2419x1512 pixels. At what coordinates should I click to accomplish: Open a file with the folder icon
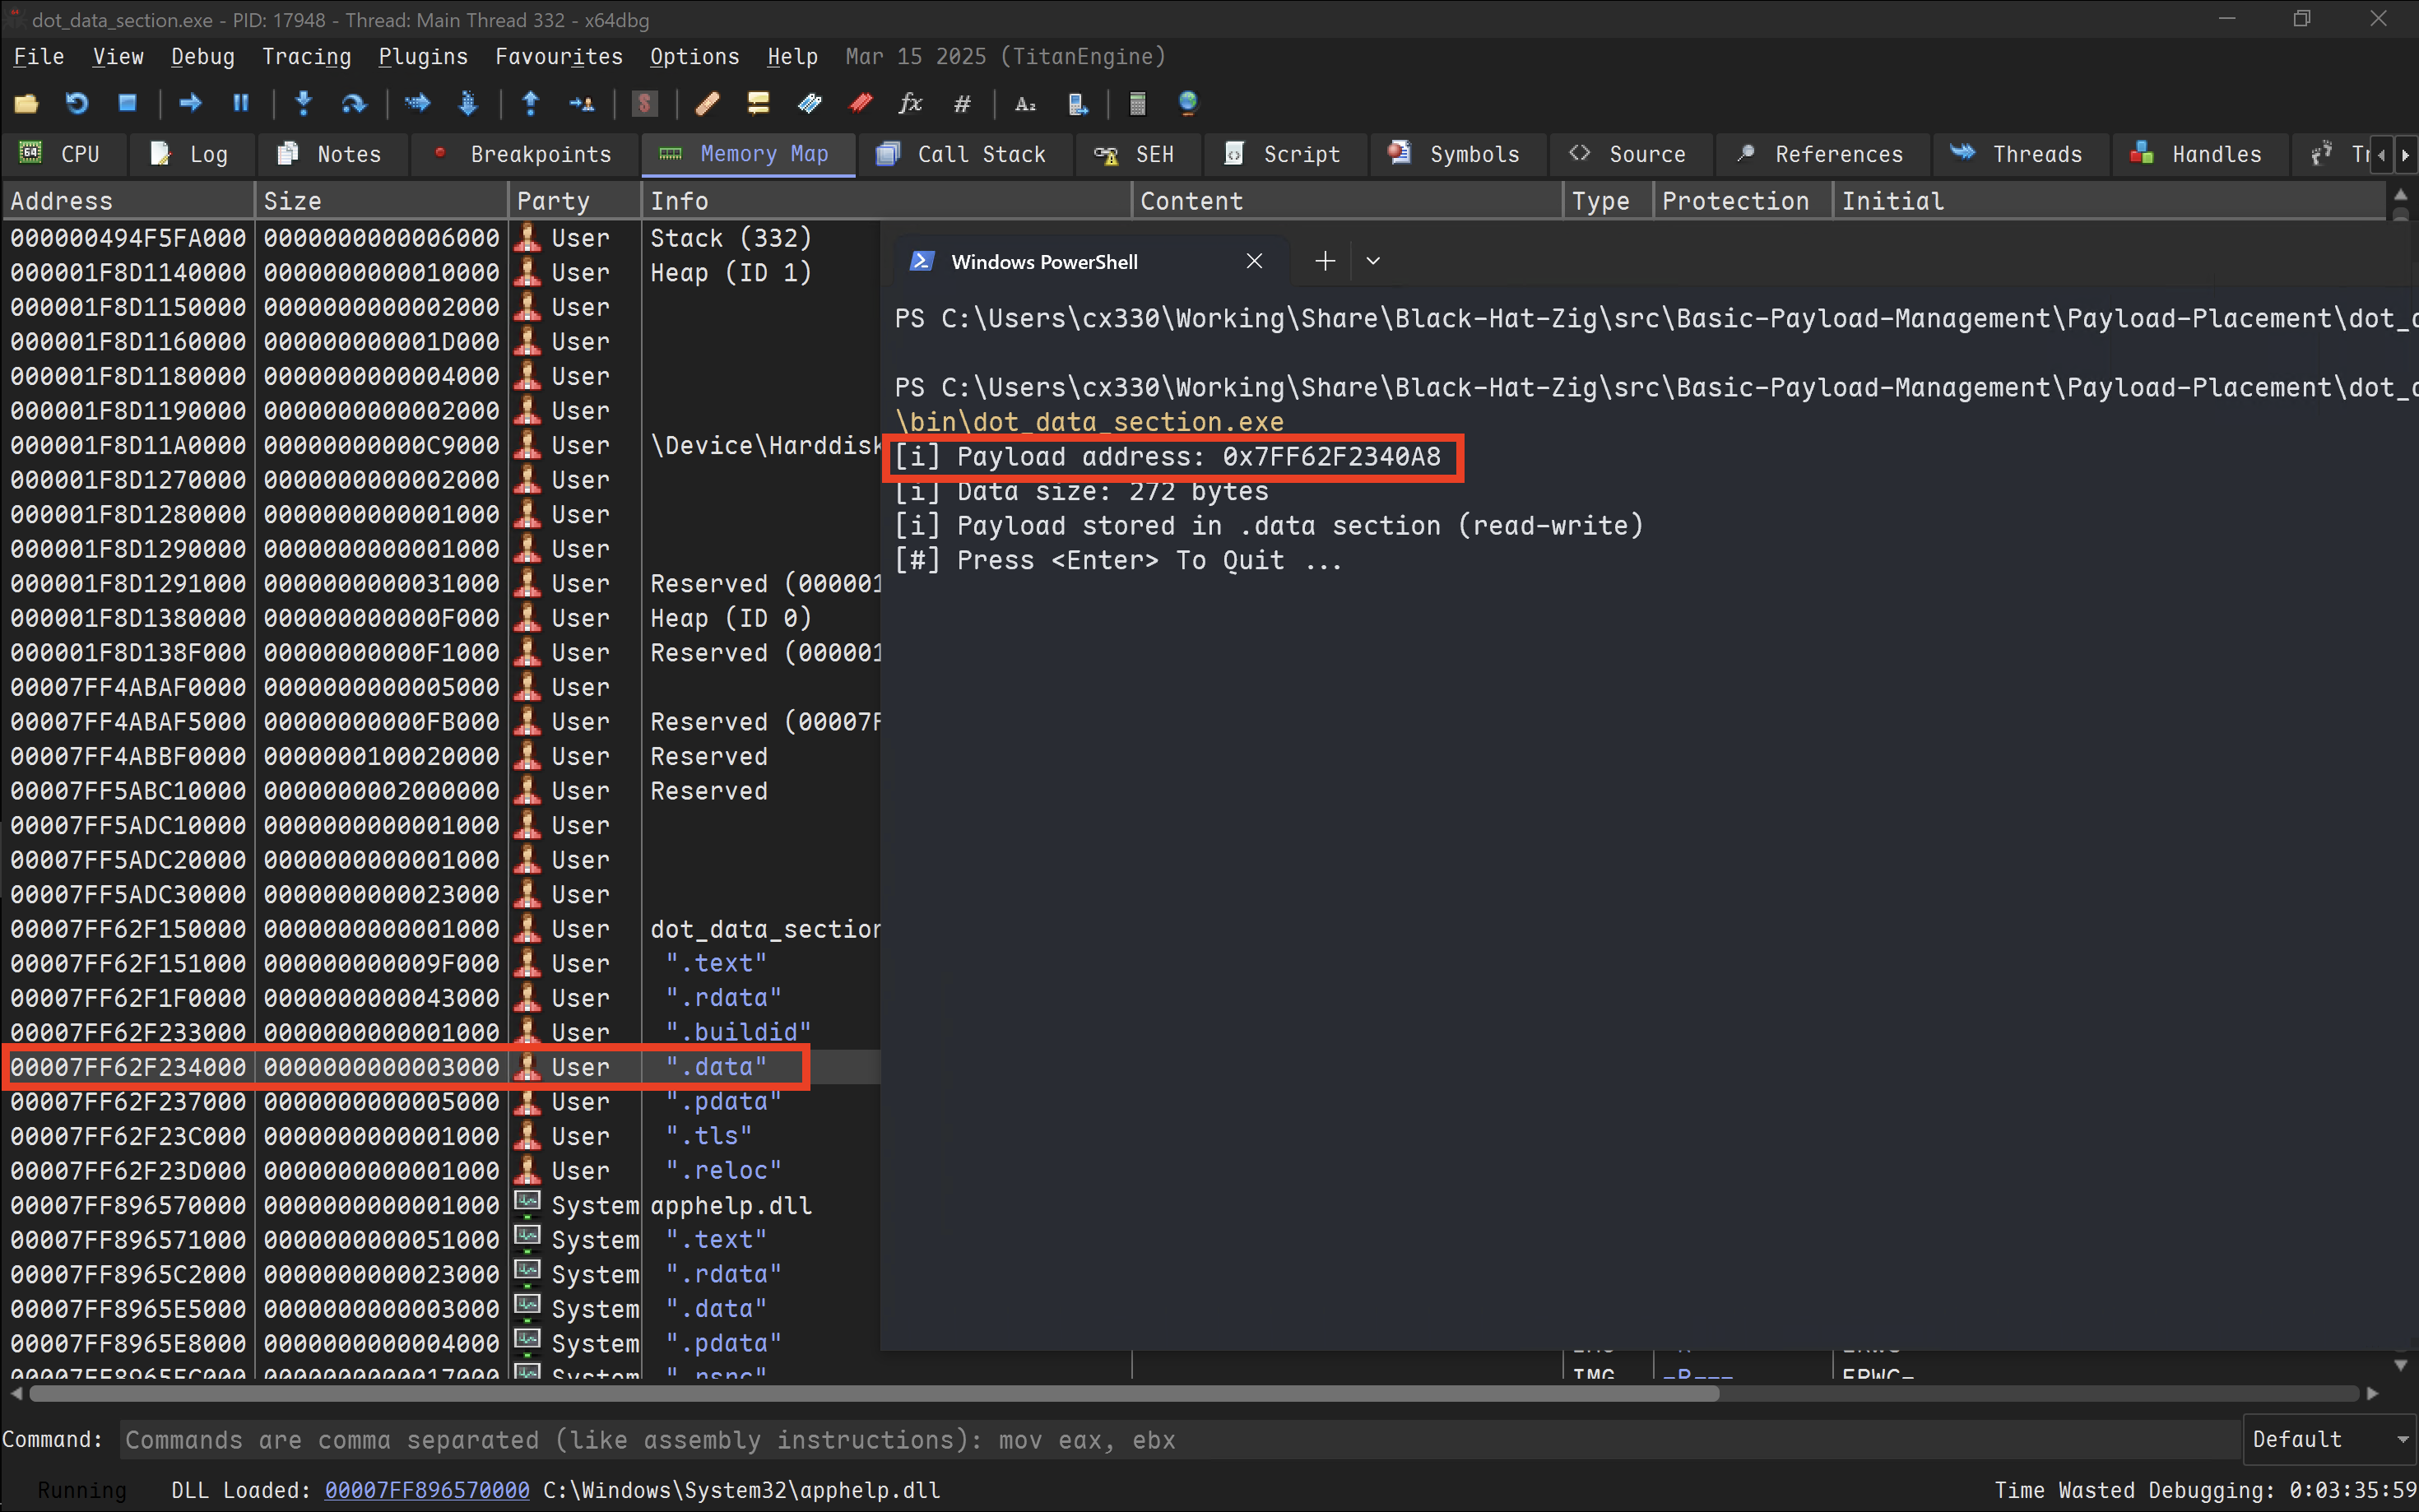[26, 103]
